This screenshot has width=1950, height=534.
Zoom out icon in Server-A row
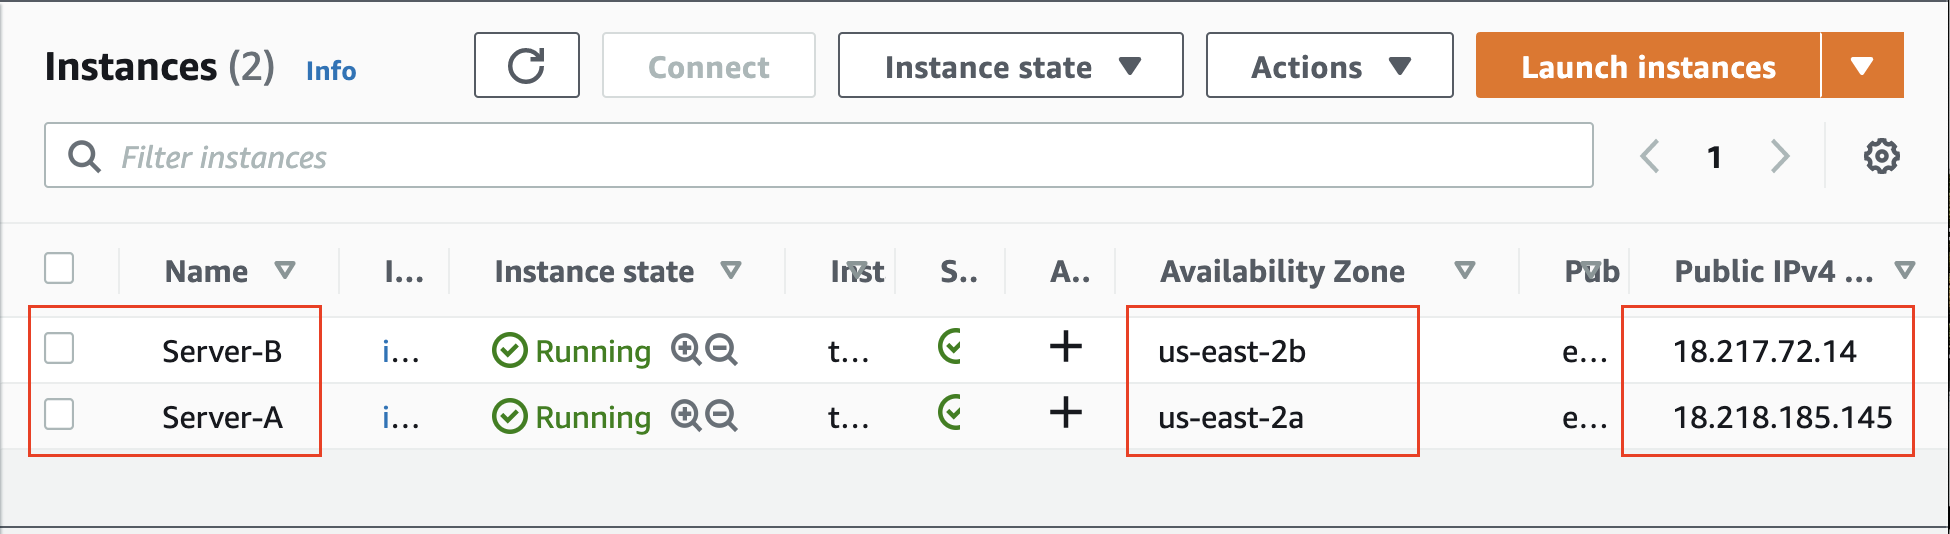[x=721, y=415]
